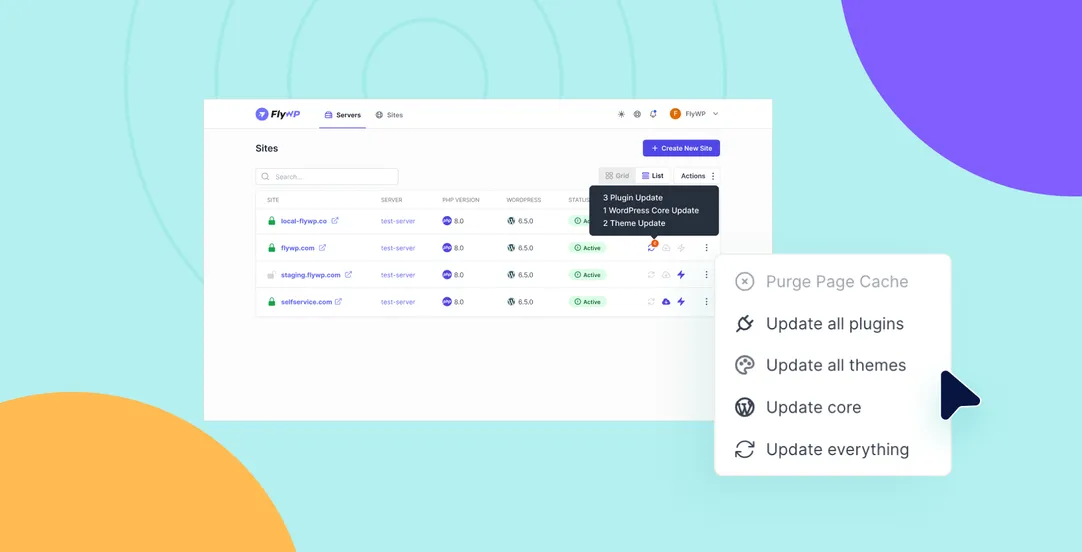Click the Sites page heading
This screenshot has width=1082, height=552.
coord(266,148)
